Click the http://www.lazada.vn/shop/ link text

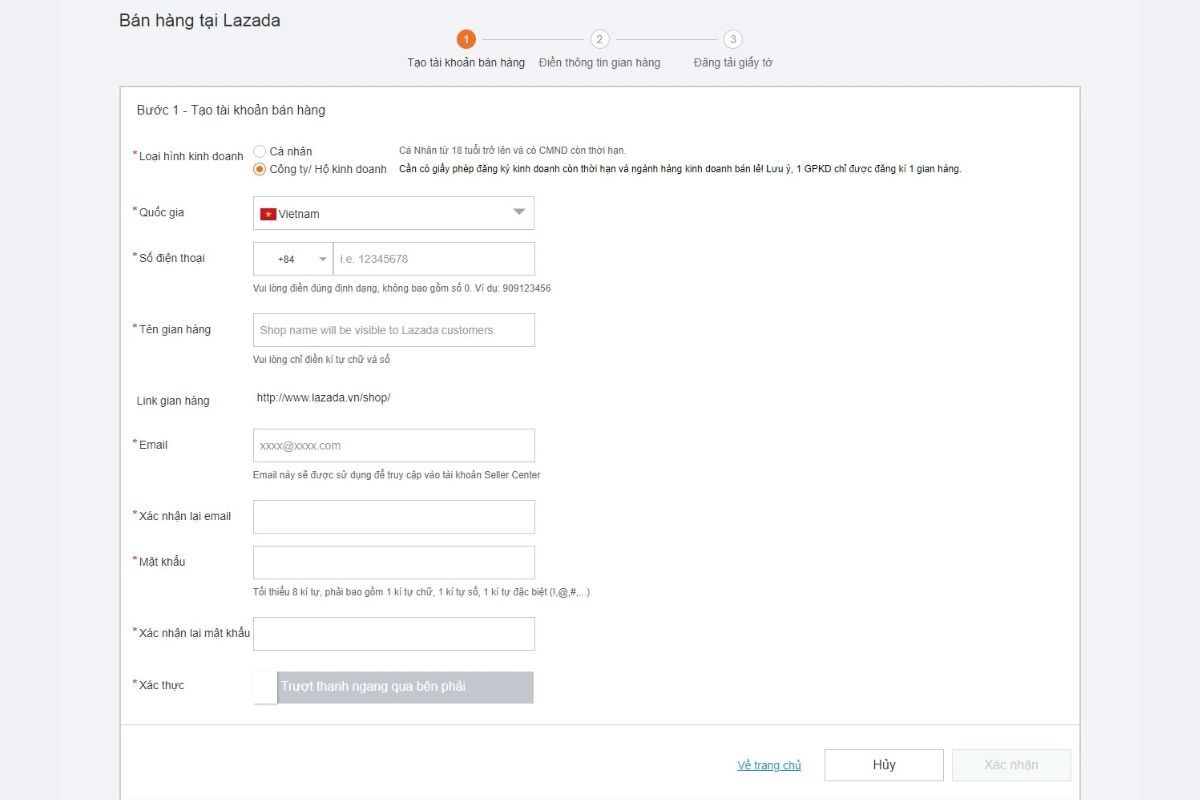(x=323, y=397)
